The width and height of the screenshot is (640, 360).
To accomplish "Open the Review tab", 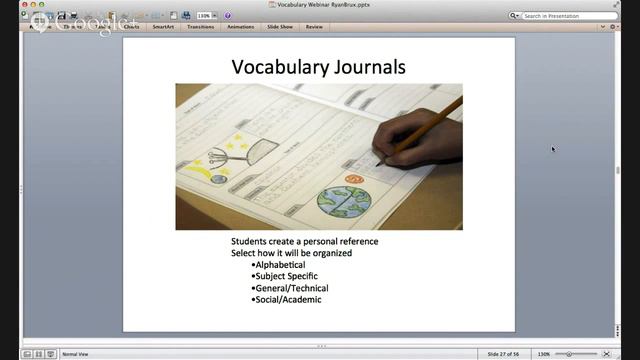I will 314,27.
